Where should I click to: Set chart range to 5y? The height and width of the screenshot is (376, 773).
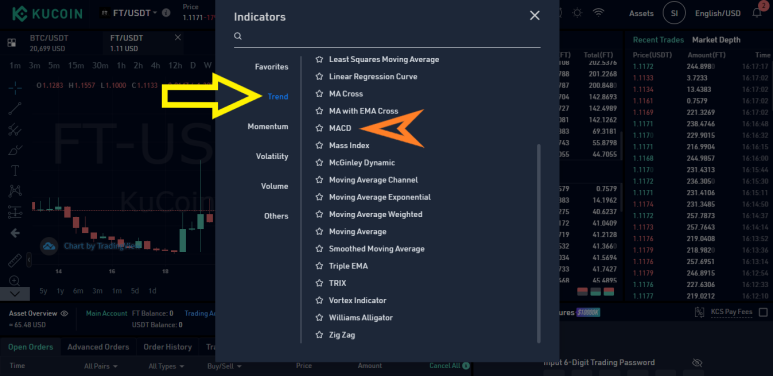[43, 291]
